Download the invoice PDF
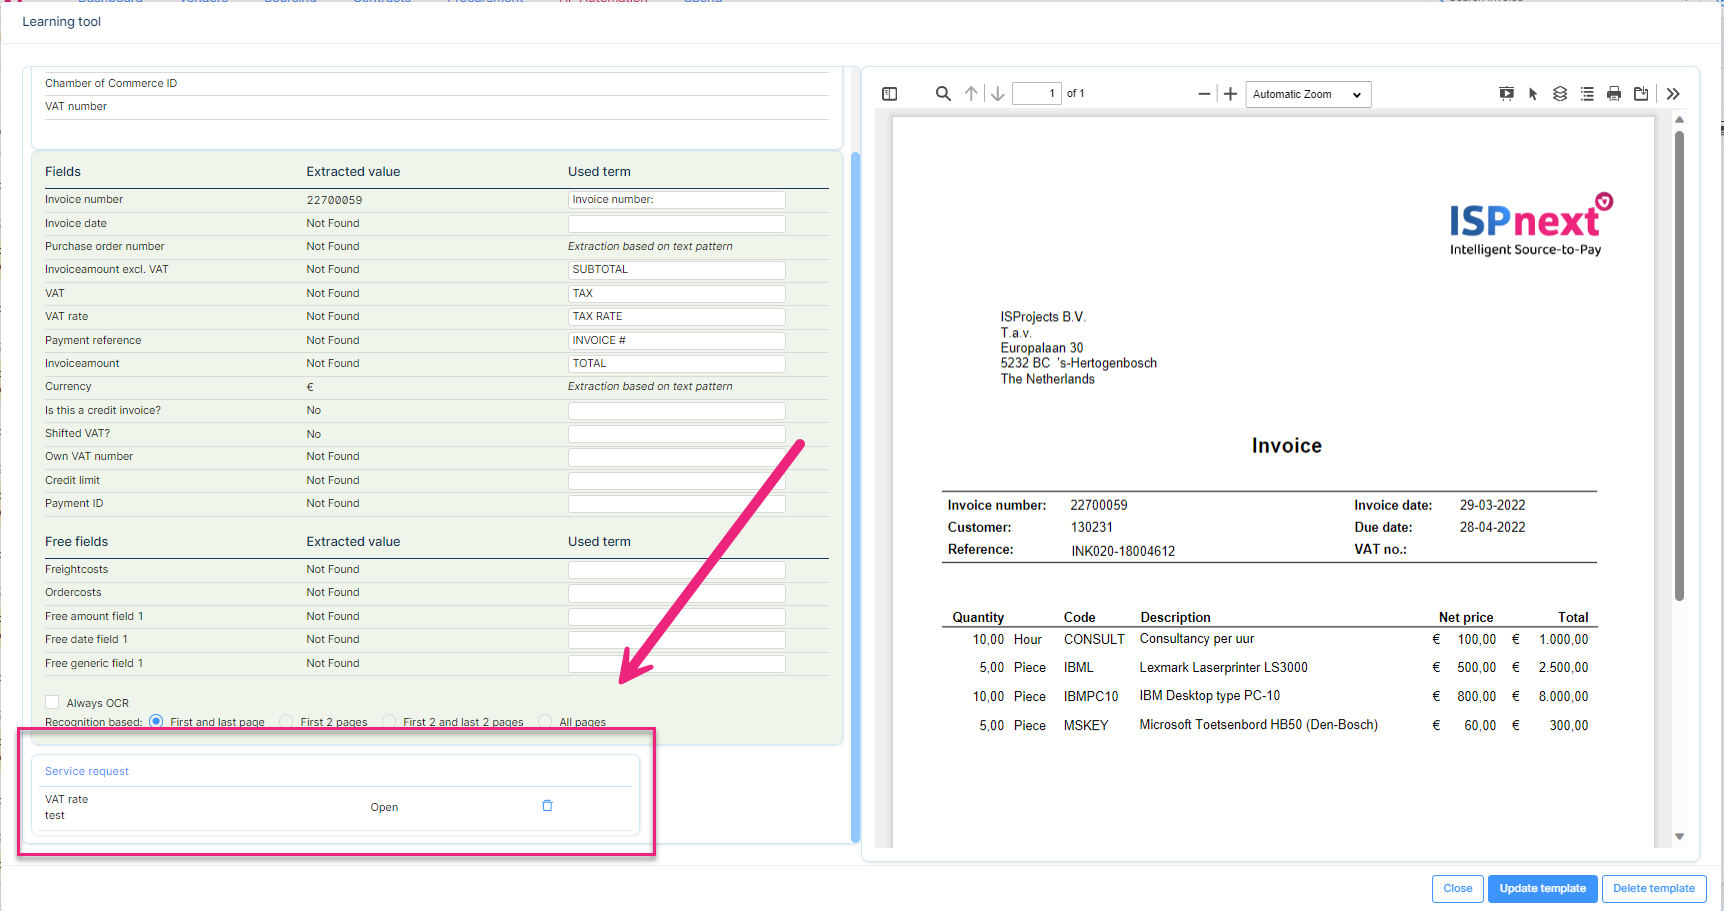The width and height of the screenshot is (1724, 911). 1641,94
